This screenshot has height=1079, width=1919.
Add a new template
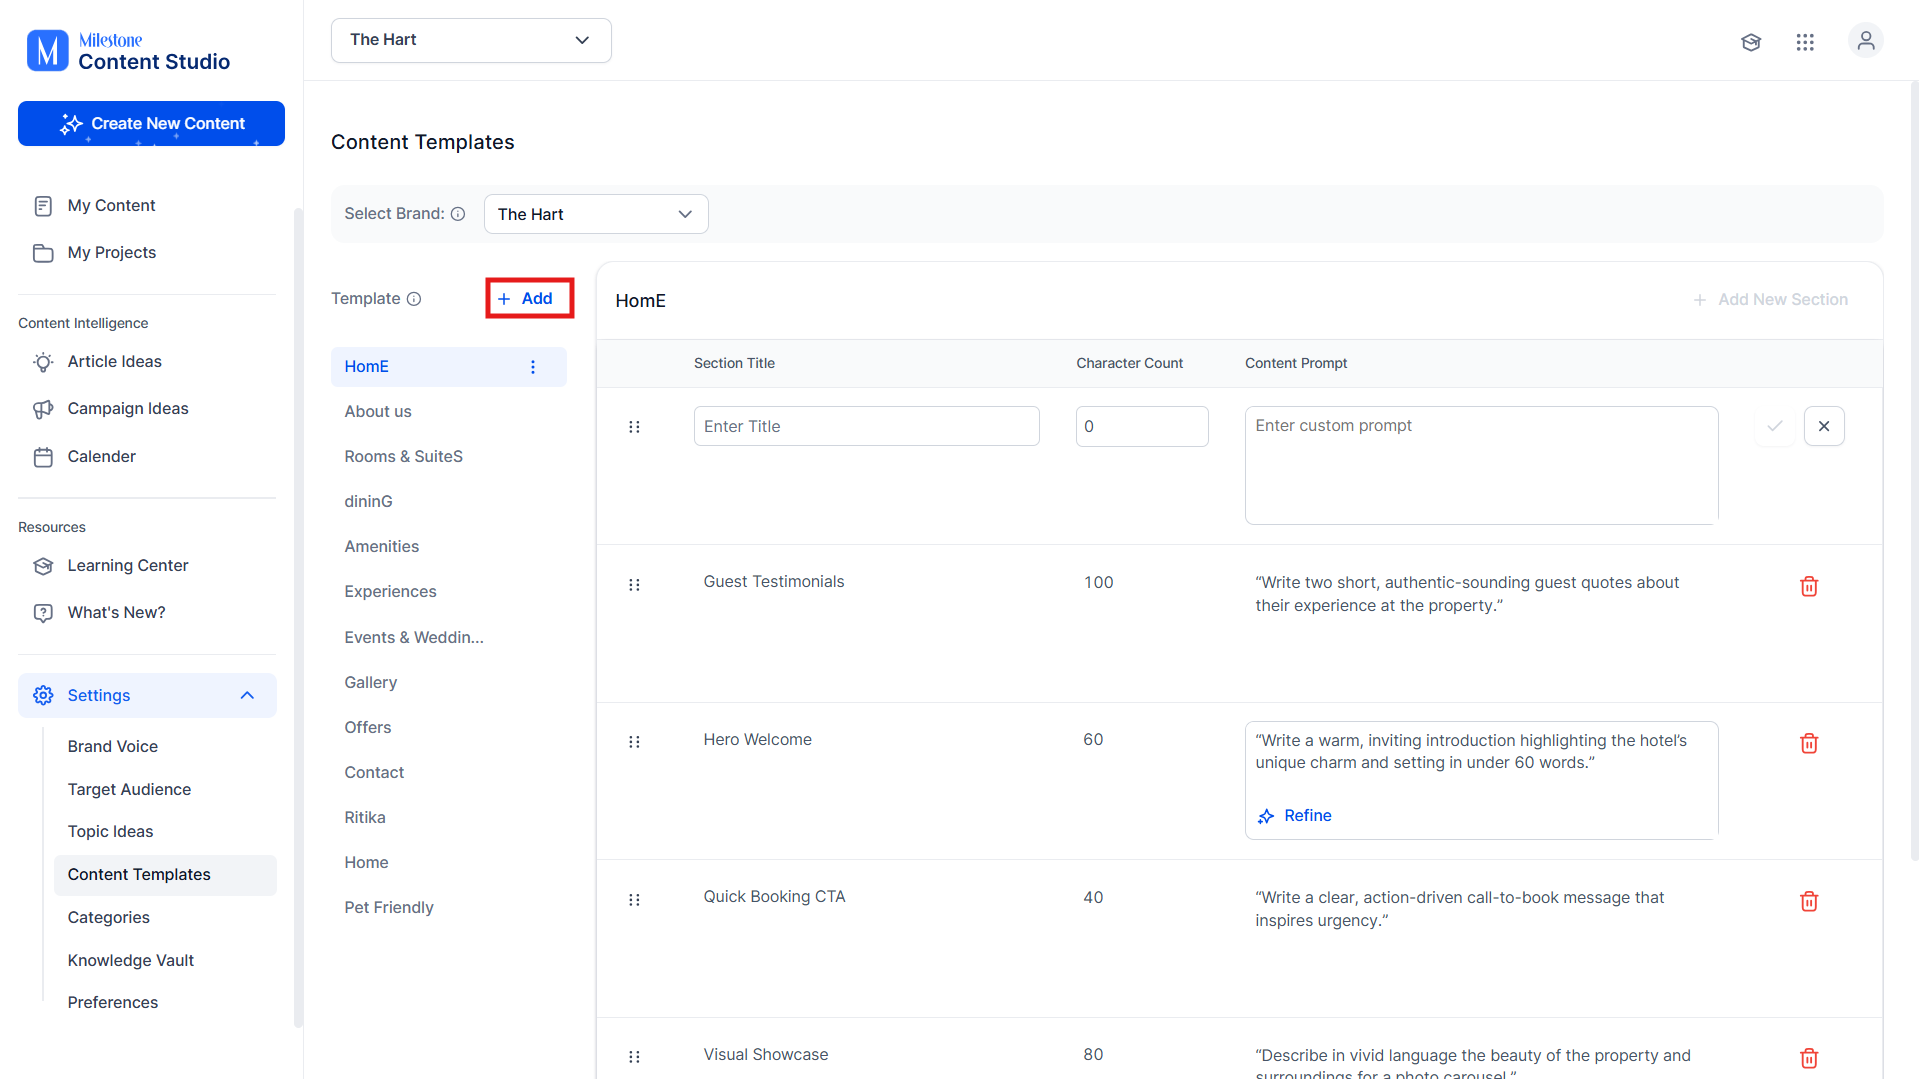[529, 298]
